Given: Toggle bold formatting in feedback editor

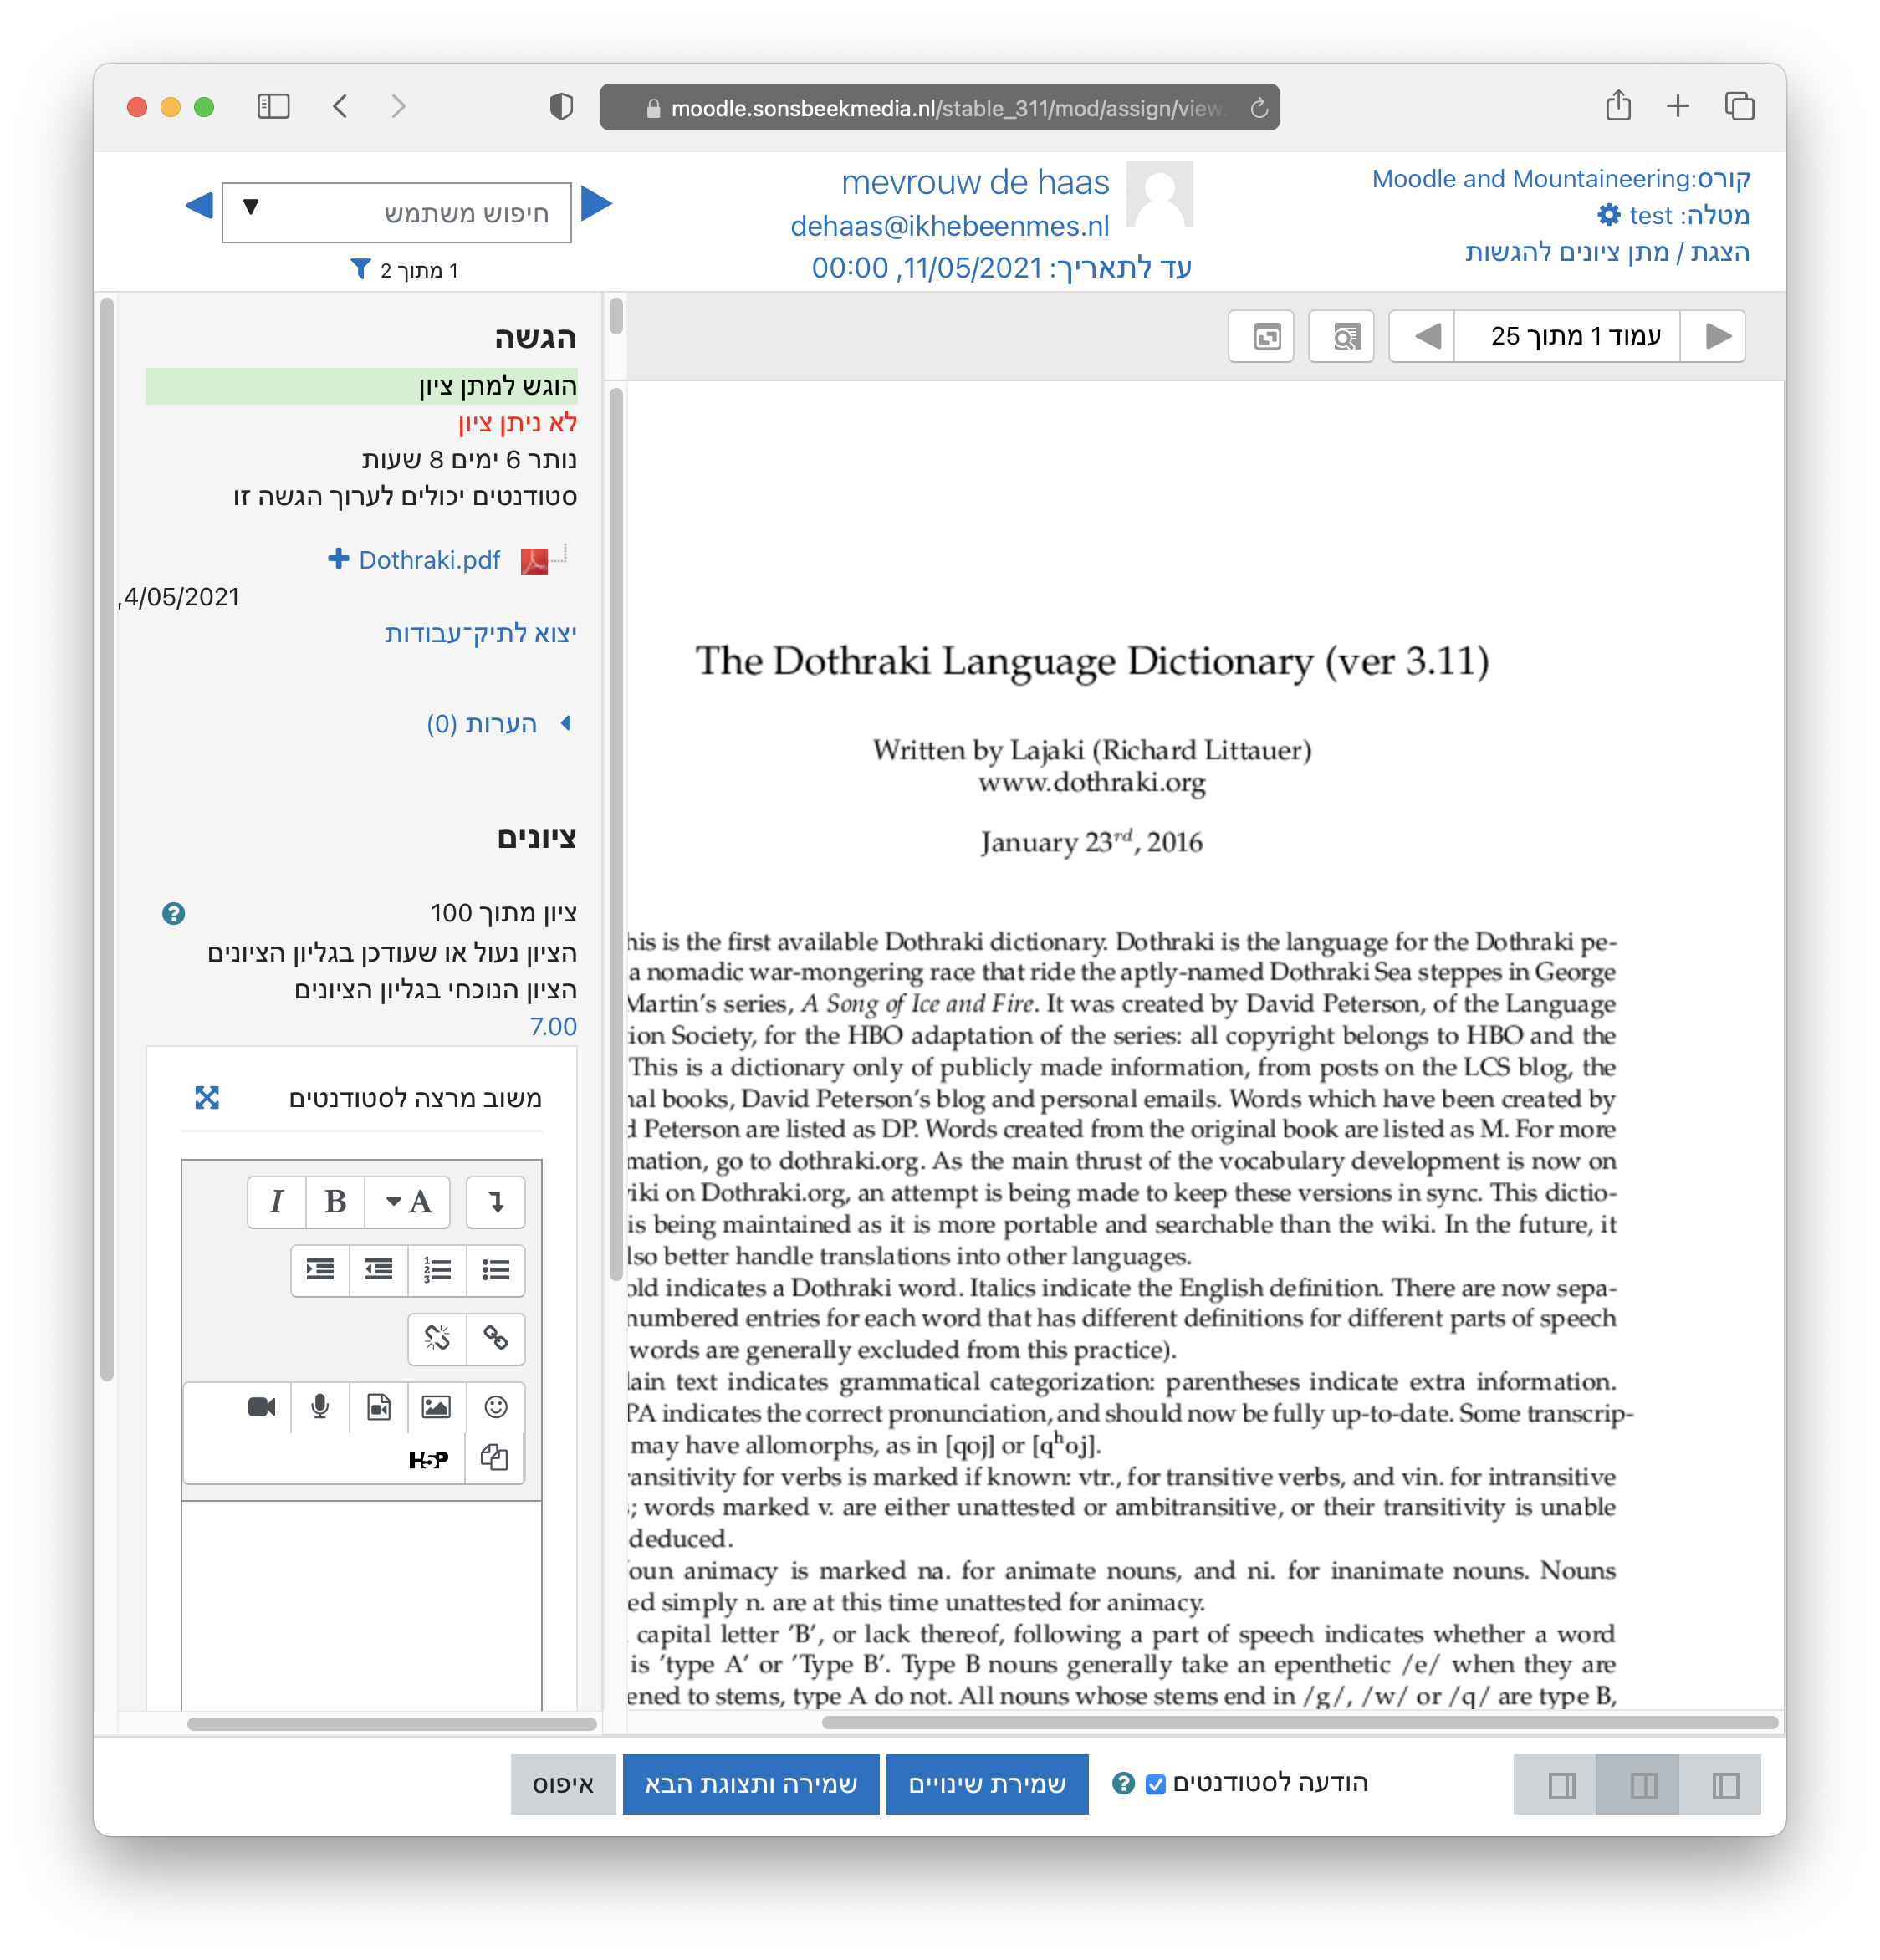Looking at the screenshot, I should [335, 1201].
